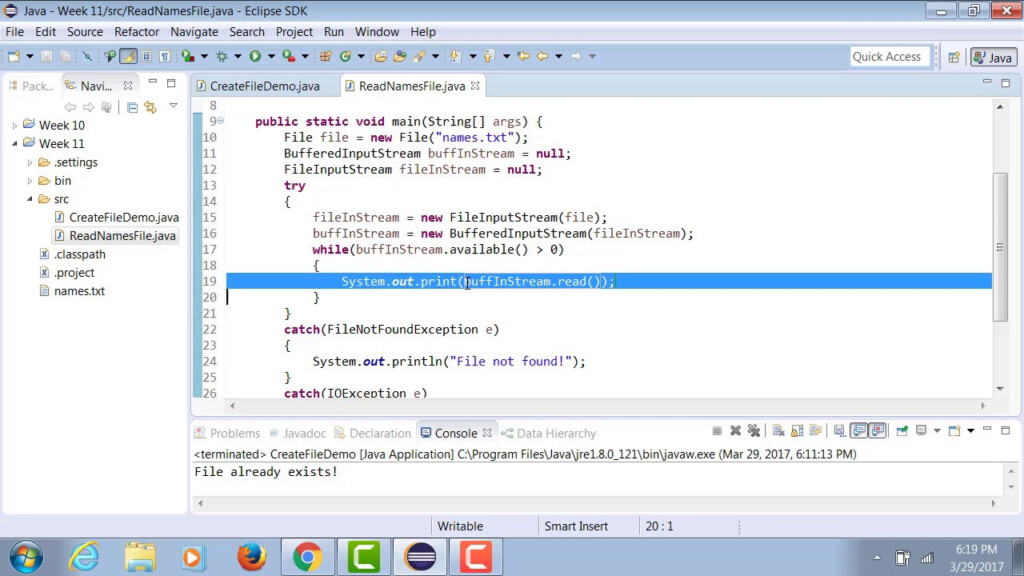Switch to the Data Hierarchy tab
Image resolution: width=1024 pixels, height=576 pixels.
[549, 434]
